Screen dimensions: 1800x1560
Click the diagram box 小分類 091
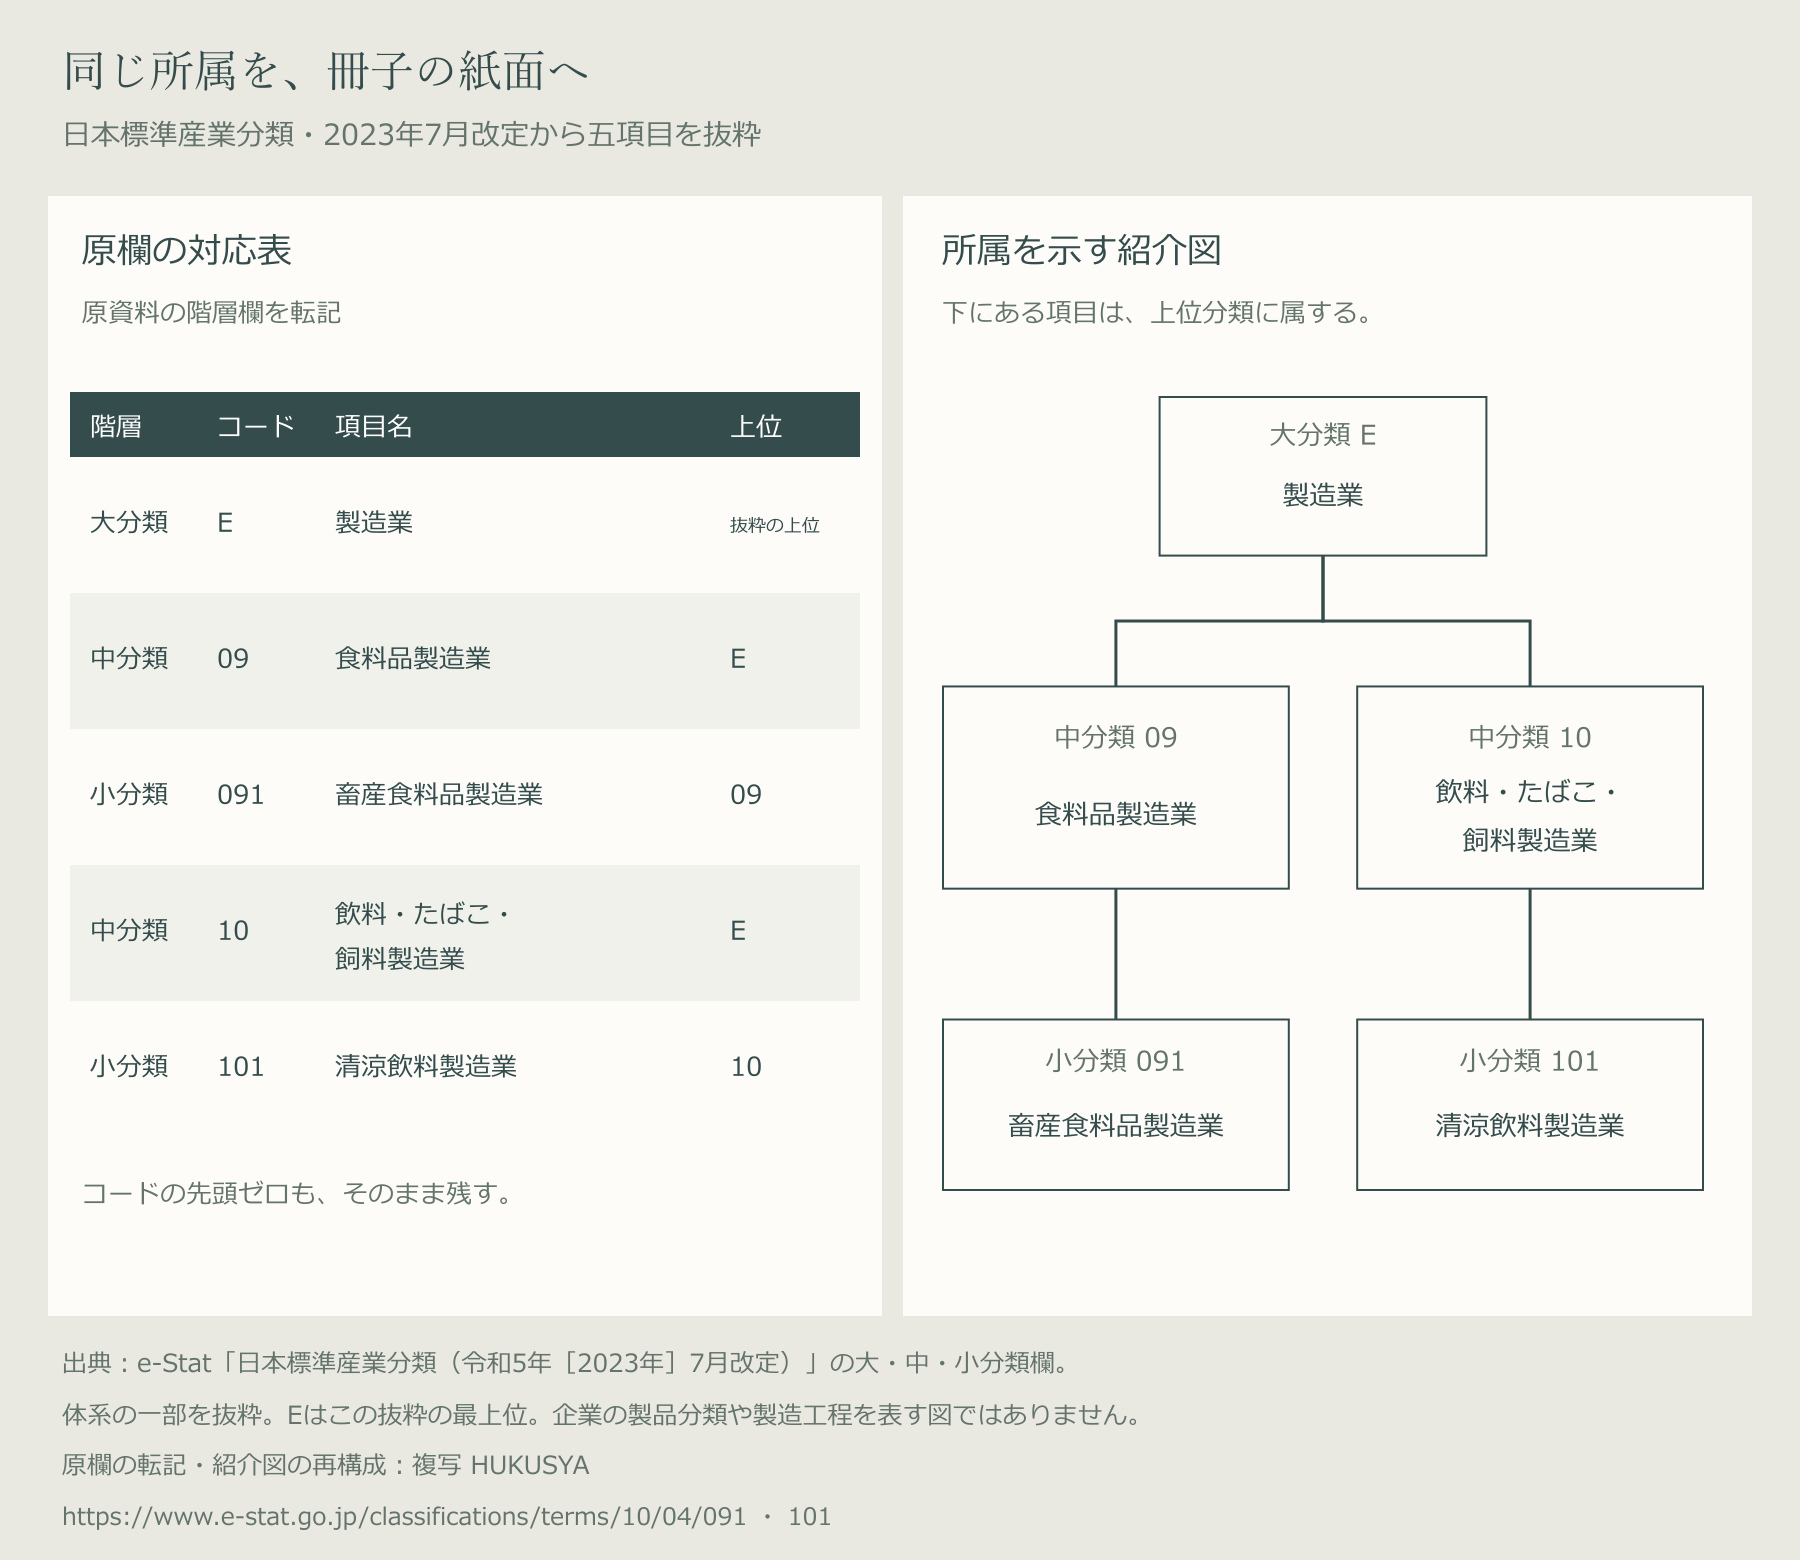[x=1116, y=1105]
